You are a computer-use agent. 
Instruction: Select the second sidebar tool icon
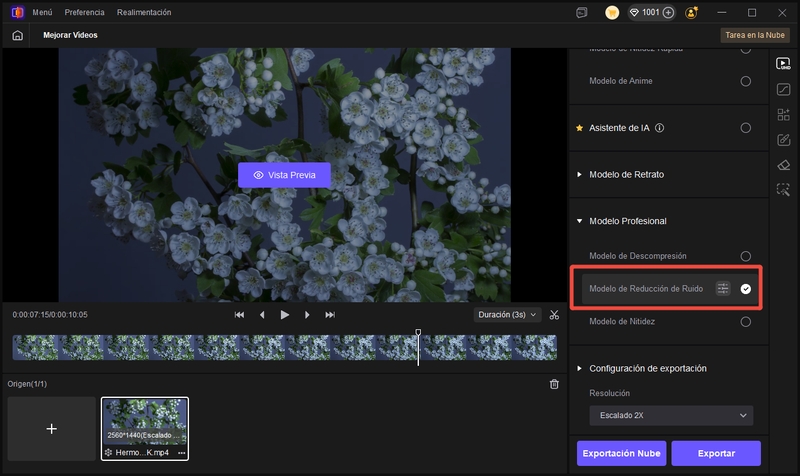coord(783,89)
